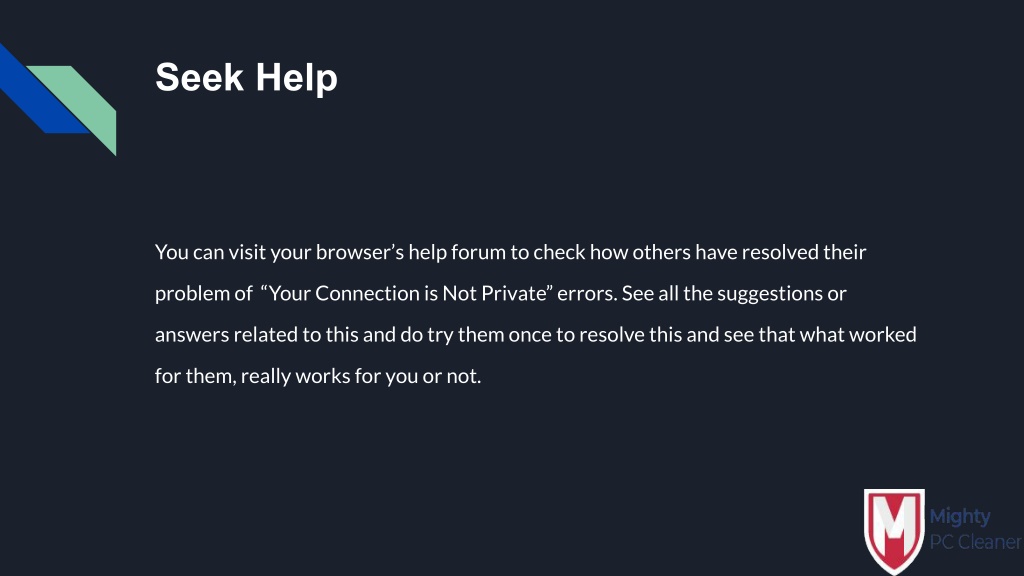Viewport: 1024px width, 576px height.
Task: Click the word "browser's" in the first line
Action: click(x=360, y=252)
